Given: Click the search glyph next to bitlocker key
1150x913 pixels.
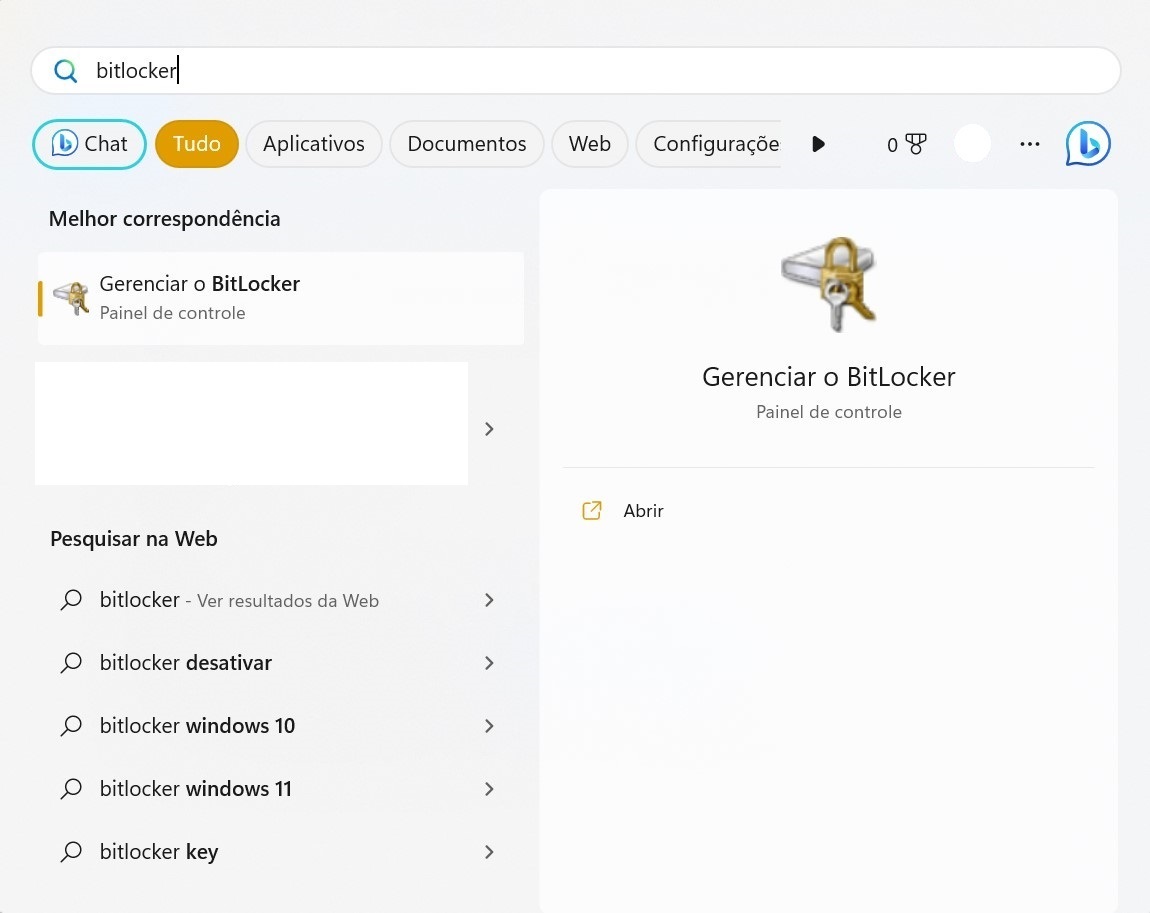Looking at the screenshot, I should [x=70, y=851].
